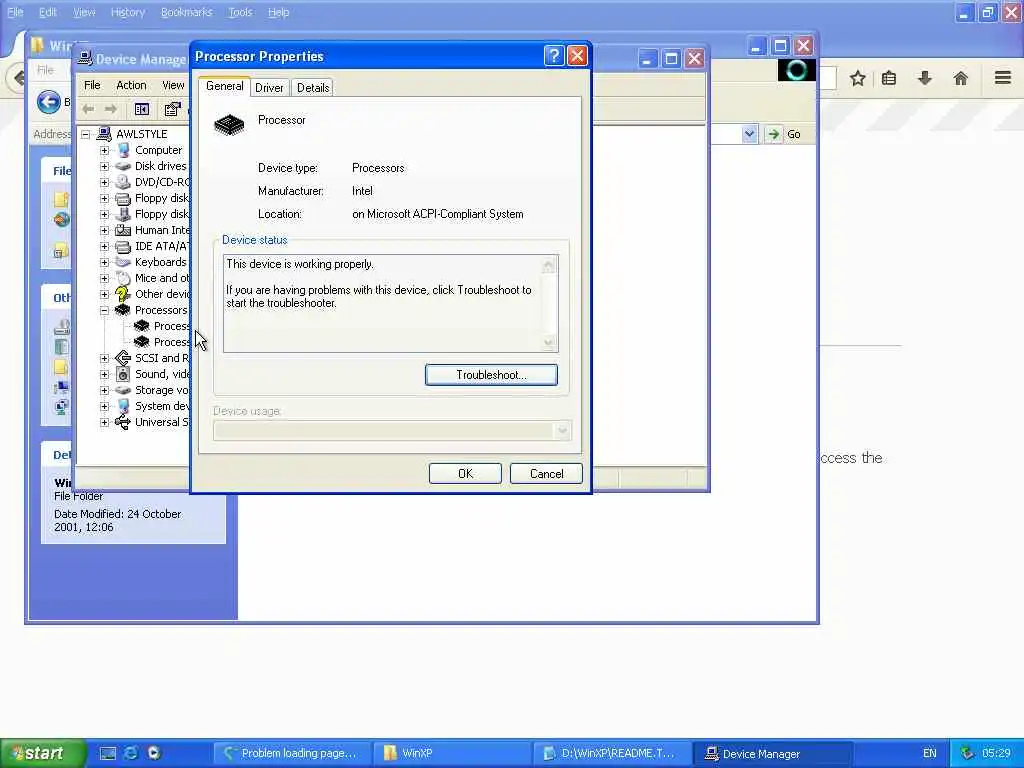
Task: Confirm with the OK button
Action: click(465, 473)
